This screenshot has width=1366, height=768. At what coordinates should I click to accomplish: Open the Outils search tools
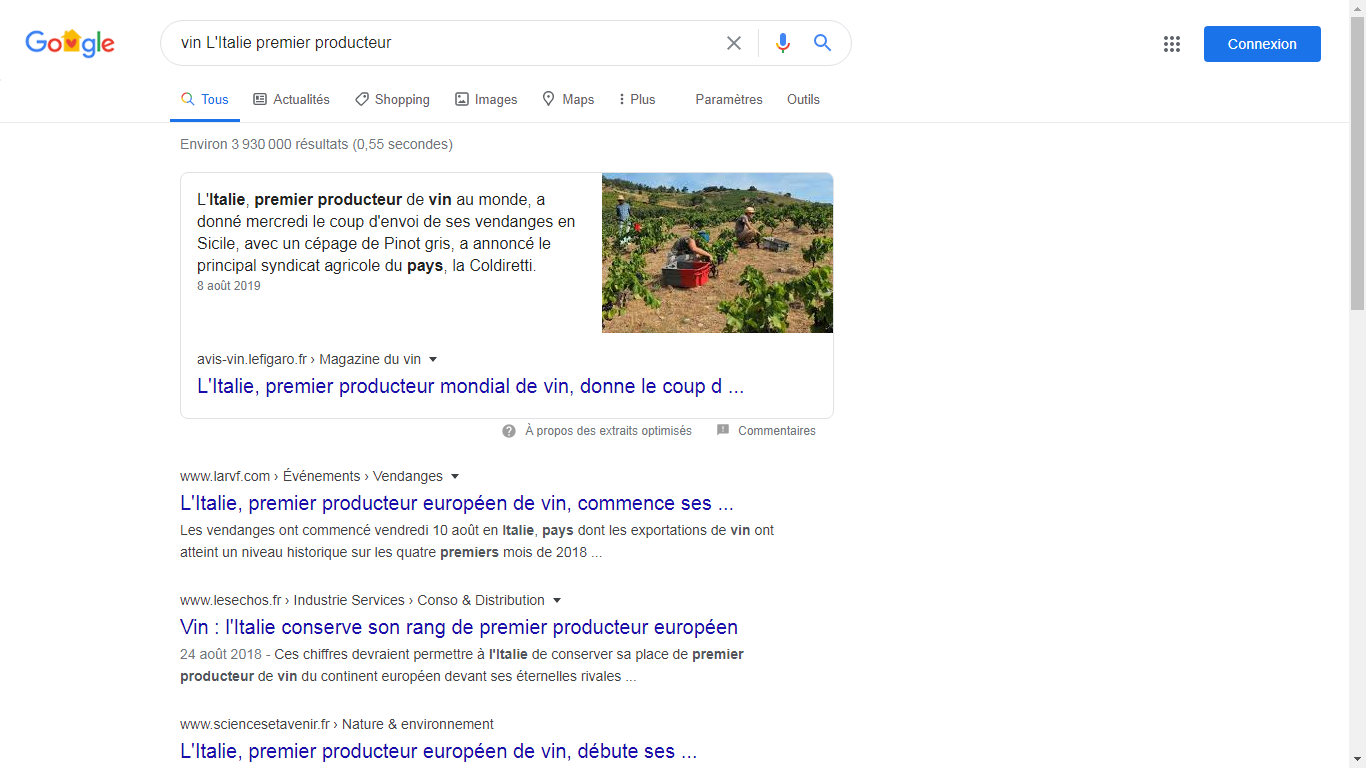point(803,99)
